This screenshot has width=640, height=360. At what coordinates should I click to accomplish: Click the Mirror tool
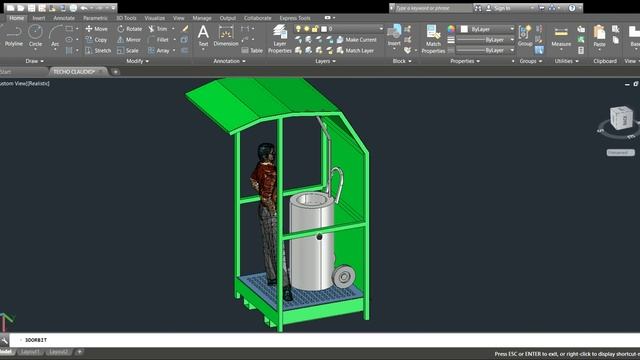click(129, 40)
